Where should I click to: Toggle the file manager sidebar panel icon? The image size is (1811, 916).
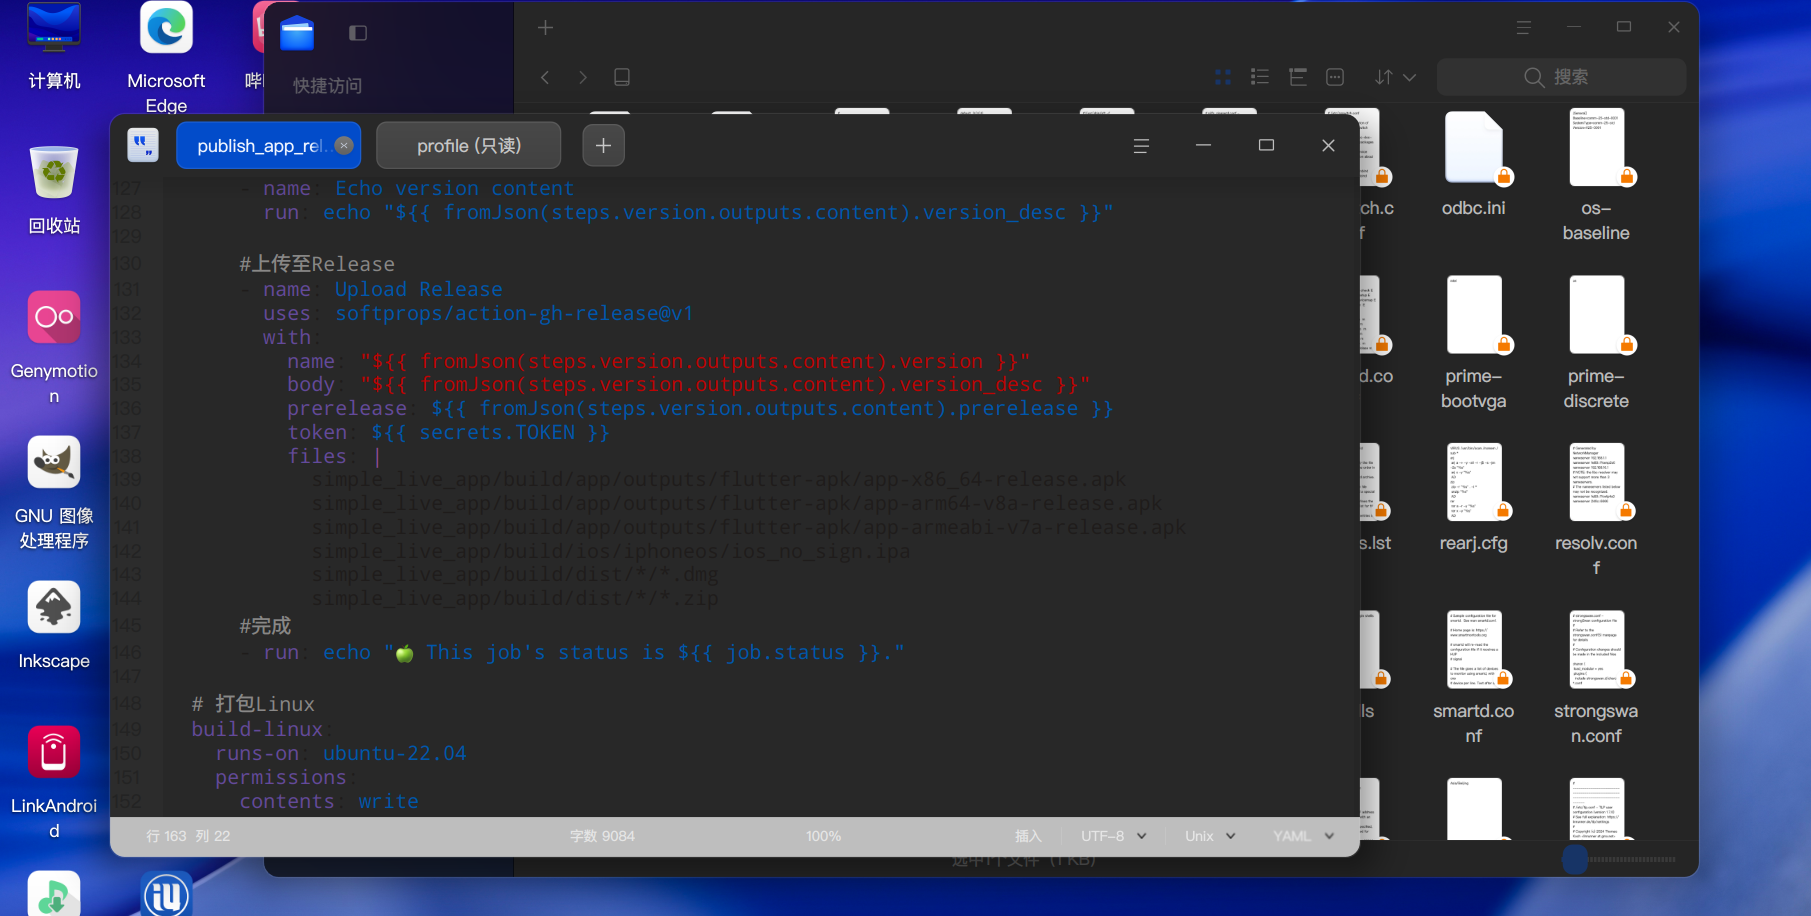358,33
